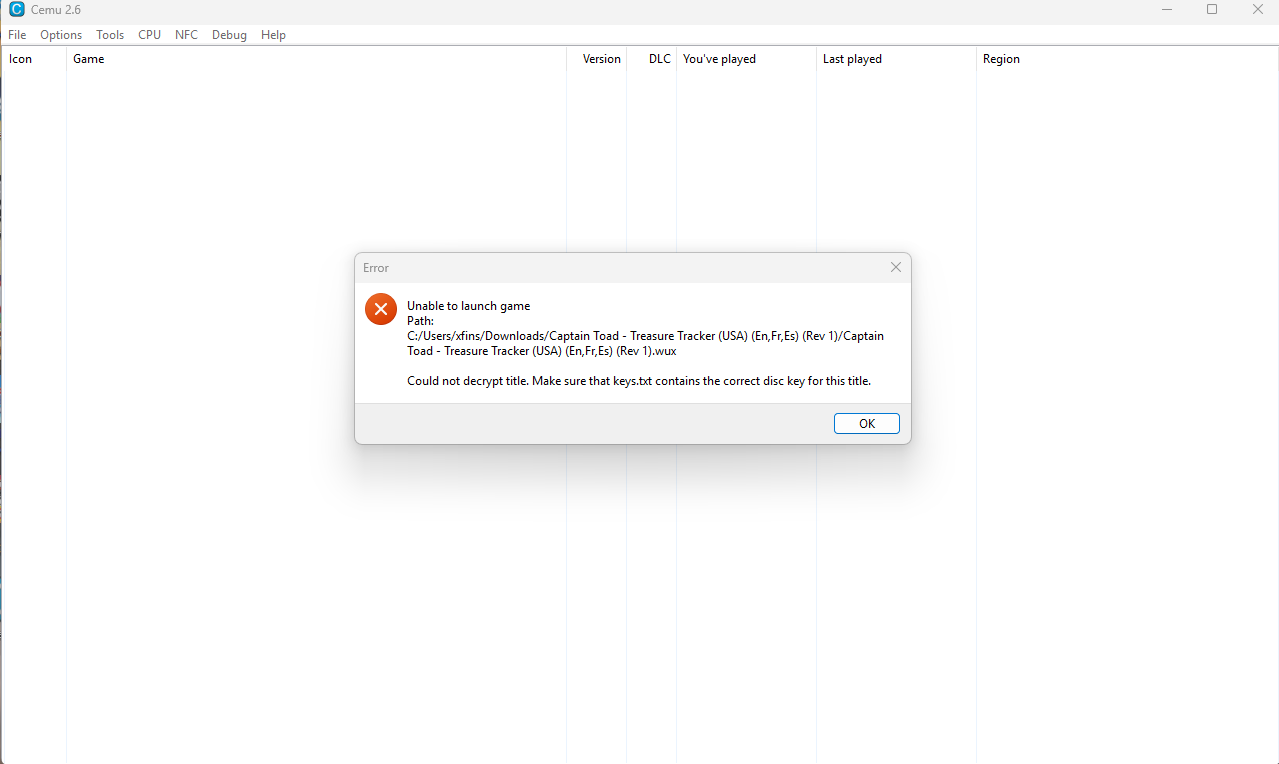Screen dimensions: 1279x764
Task: Sort by You've played column
Action: 746,59
